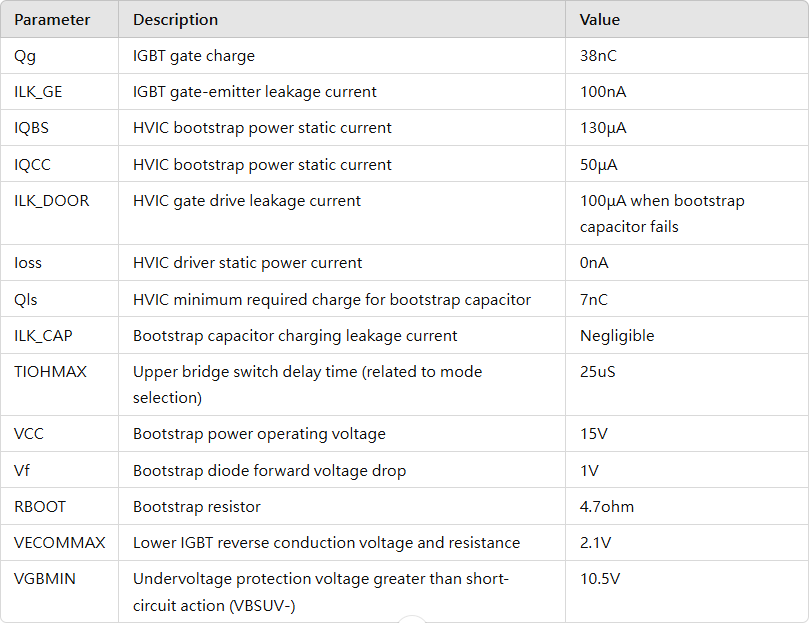809x623 pixels.
Task: Click the VGBMIN 10.5V value cell
Action: pyautogui.click(x=600, y=579)
